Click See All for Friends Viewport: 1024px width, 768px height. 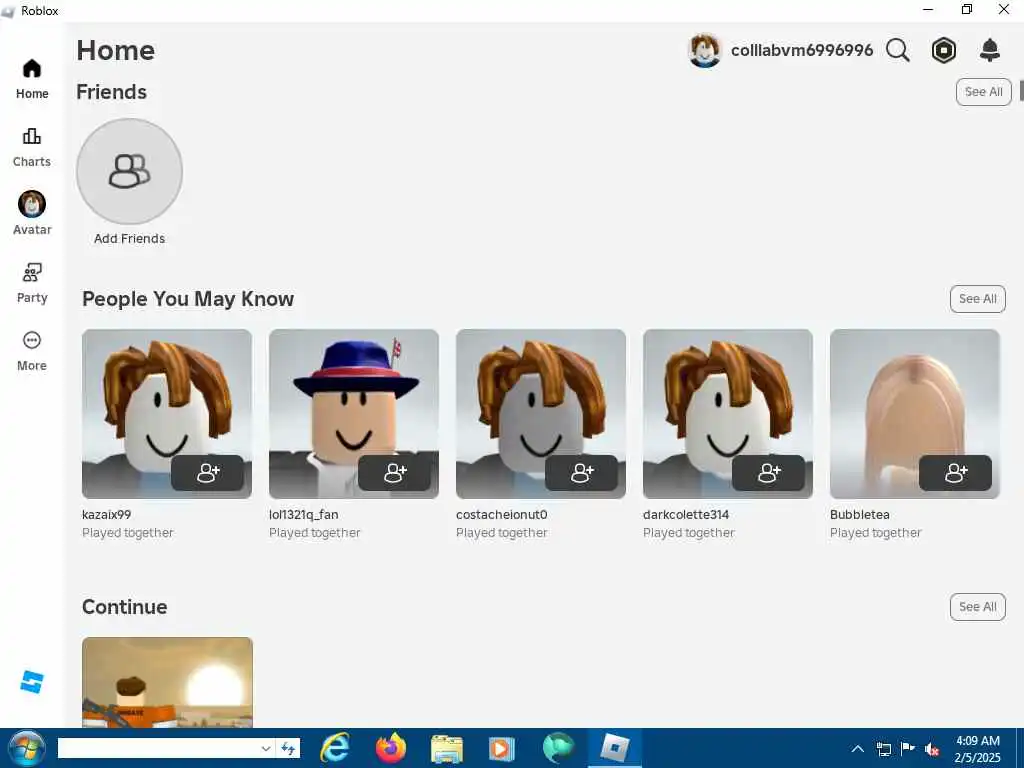(x=984, y=92)
